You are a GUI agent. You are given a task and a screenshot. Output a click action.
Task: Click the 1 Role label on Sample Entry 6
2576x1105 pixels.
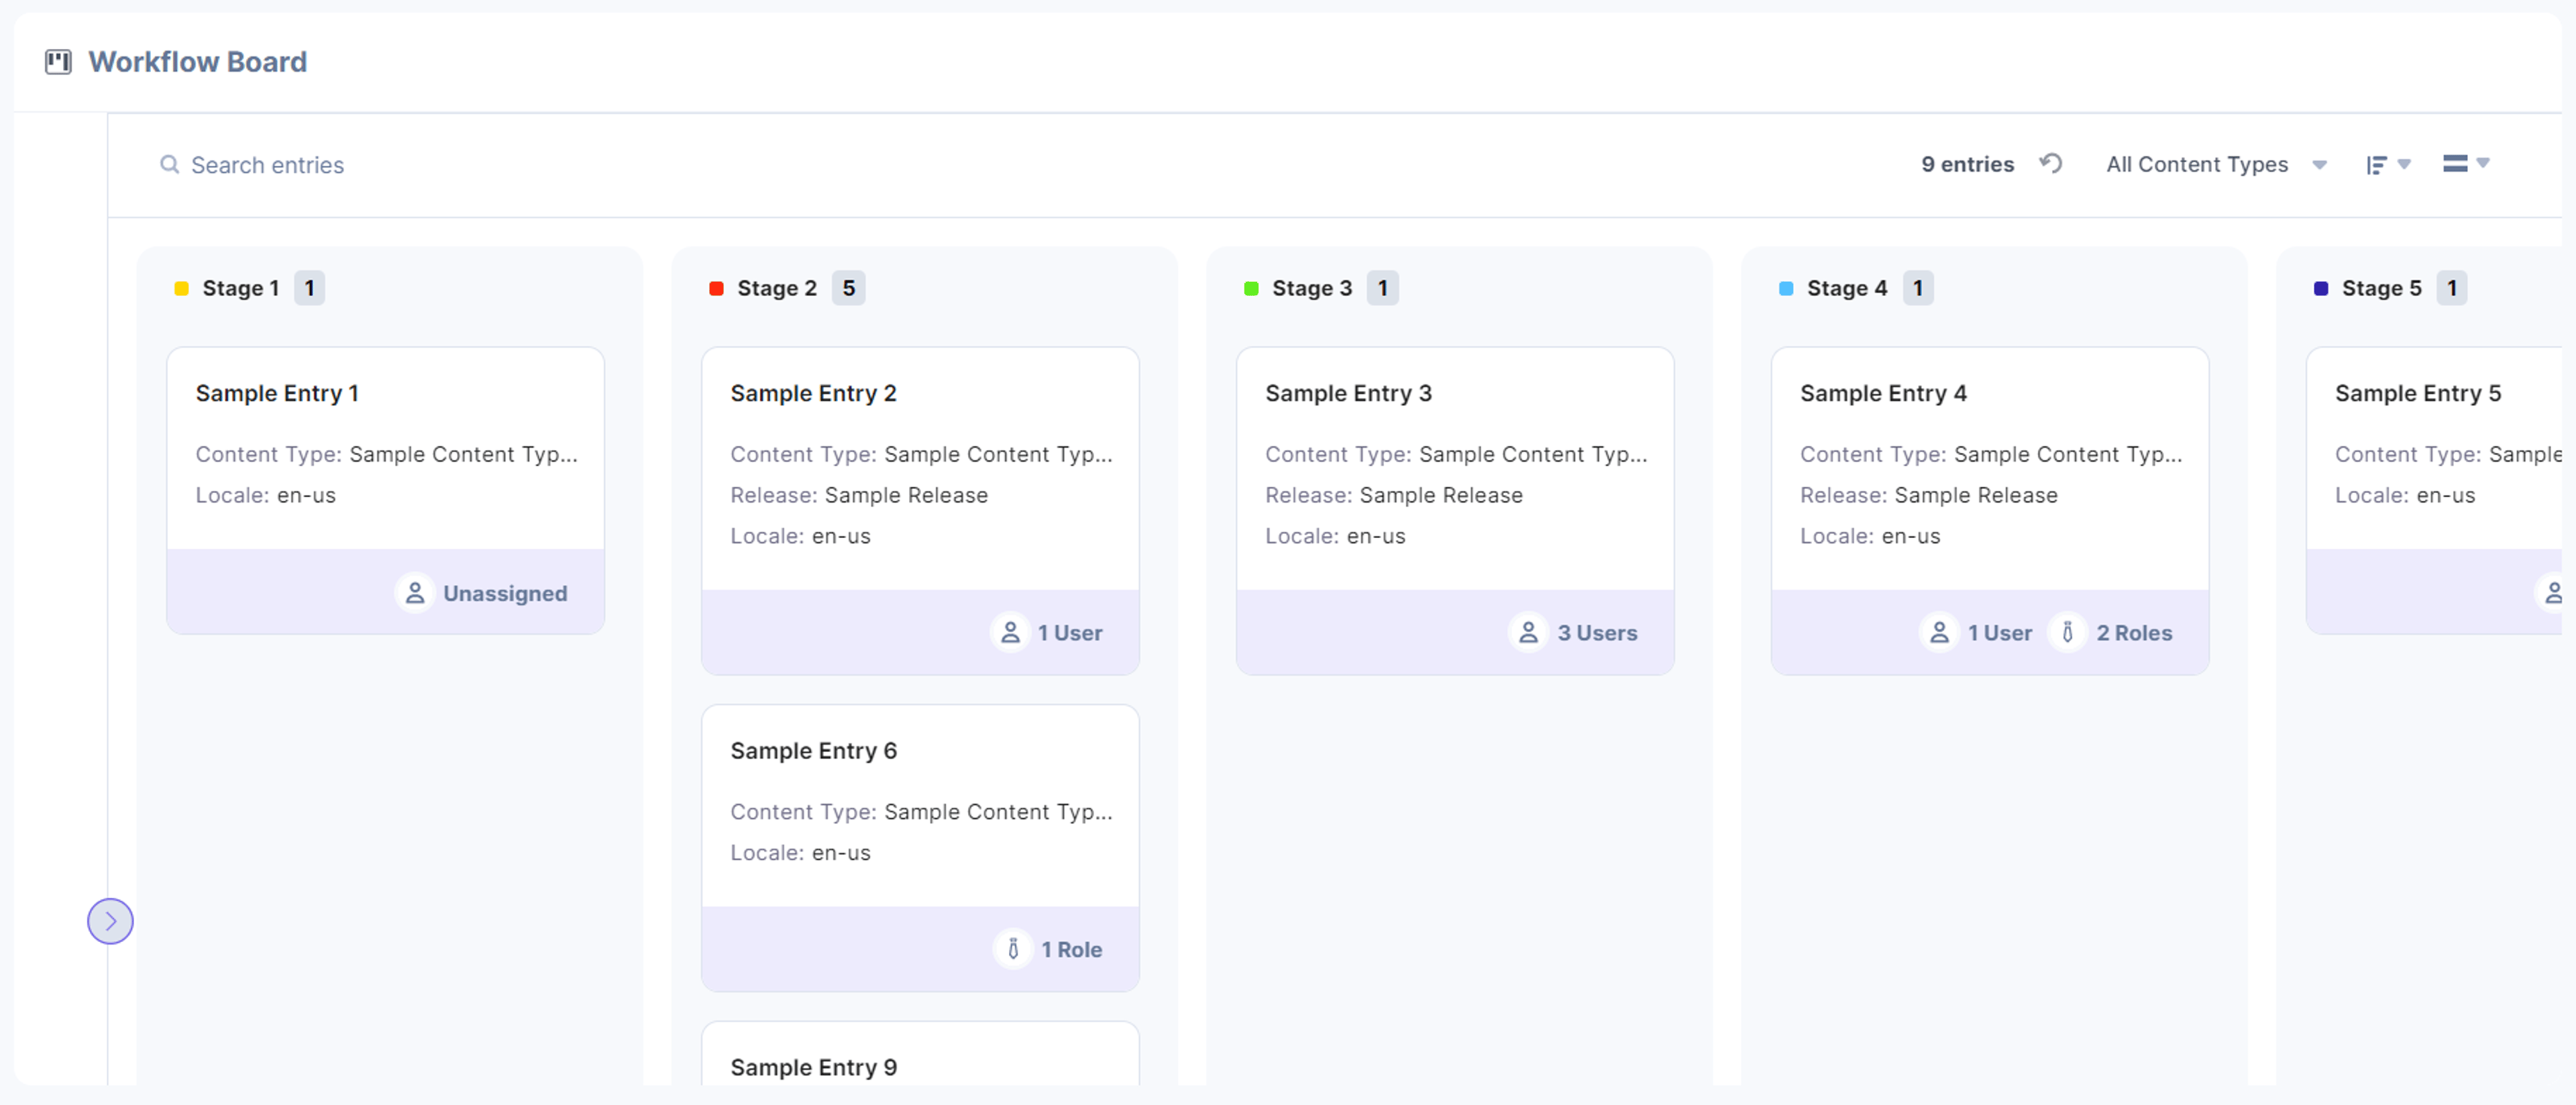[1071, 949]
